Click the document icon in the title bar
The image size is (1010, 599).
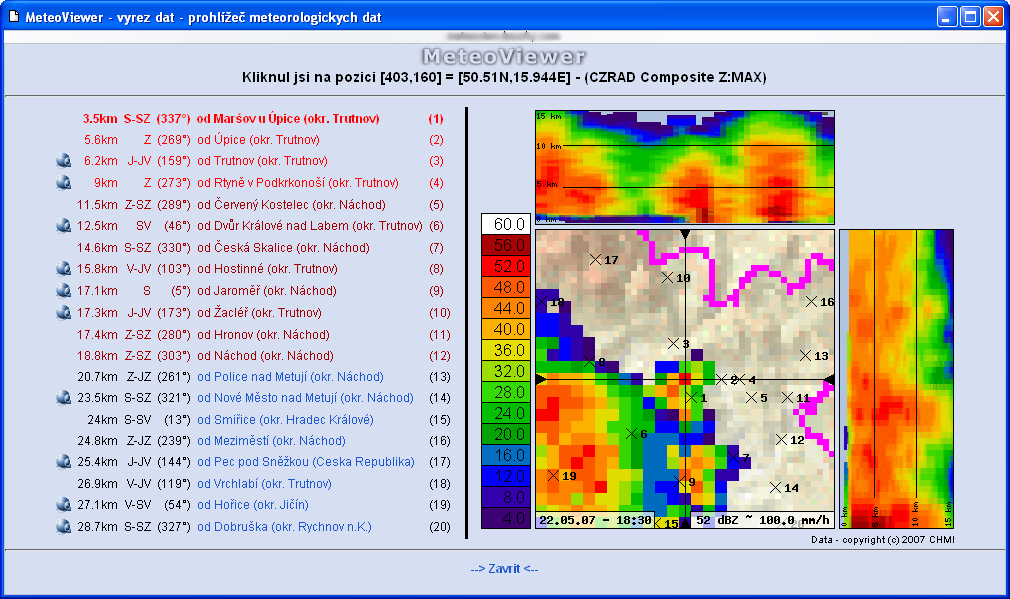click(x=14, y=16)
